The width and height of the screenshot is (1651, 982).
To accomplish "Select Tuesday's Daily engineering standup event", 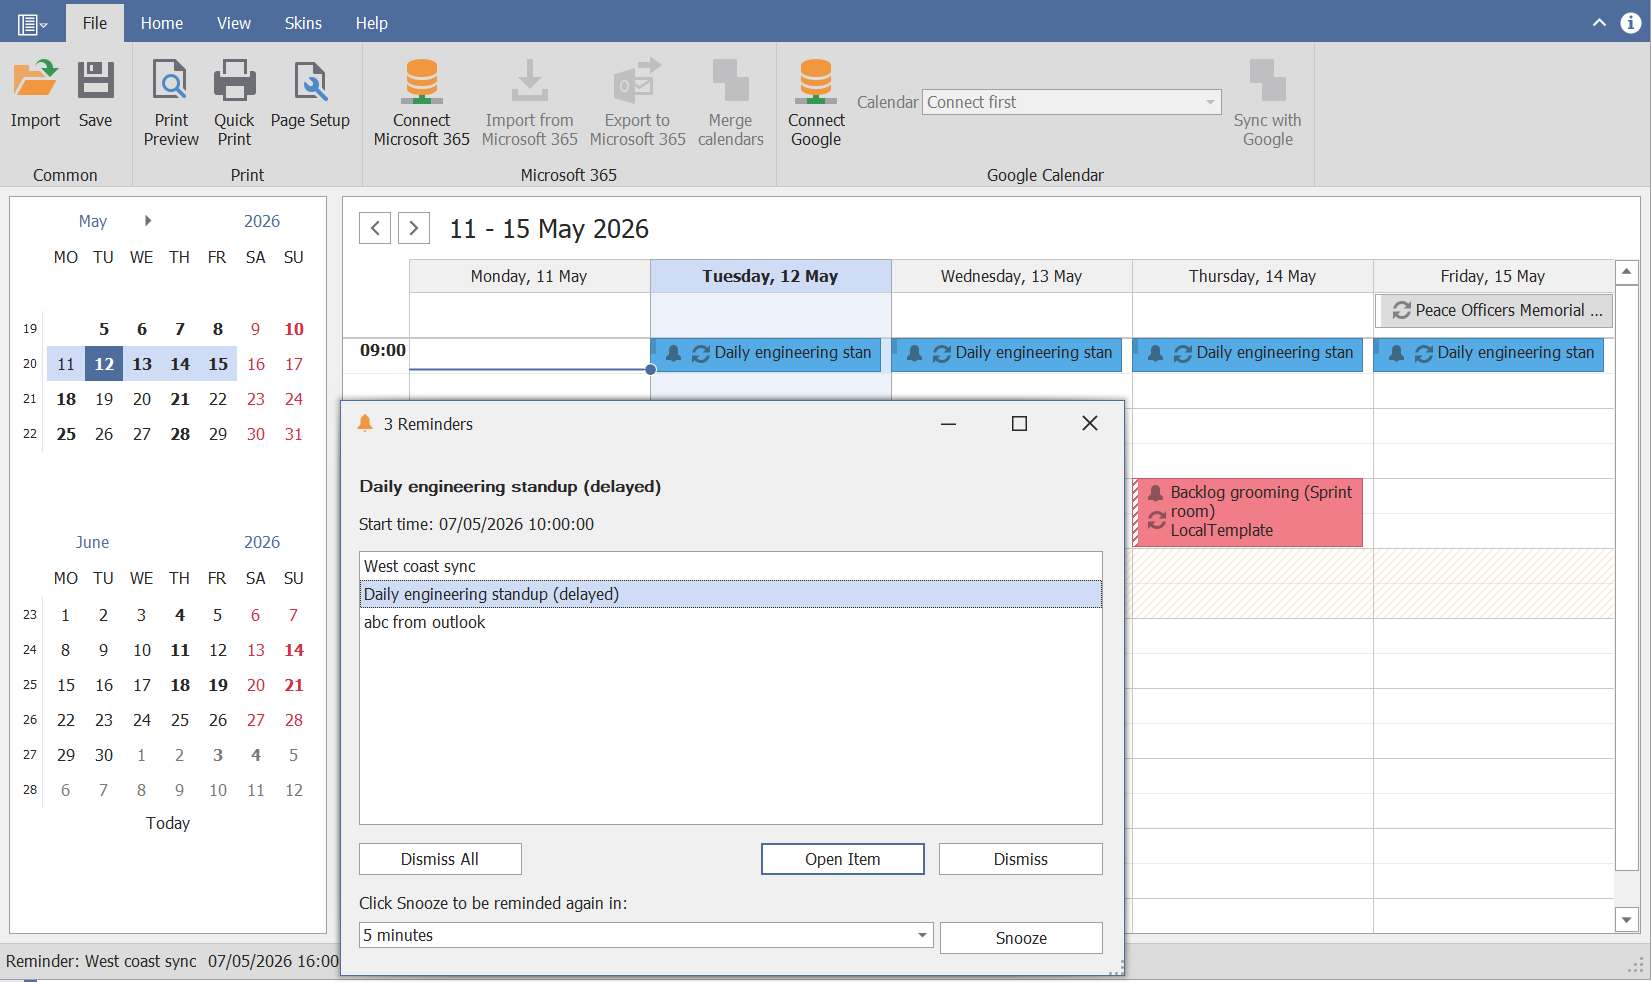I will 767,354.
